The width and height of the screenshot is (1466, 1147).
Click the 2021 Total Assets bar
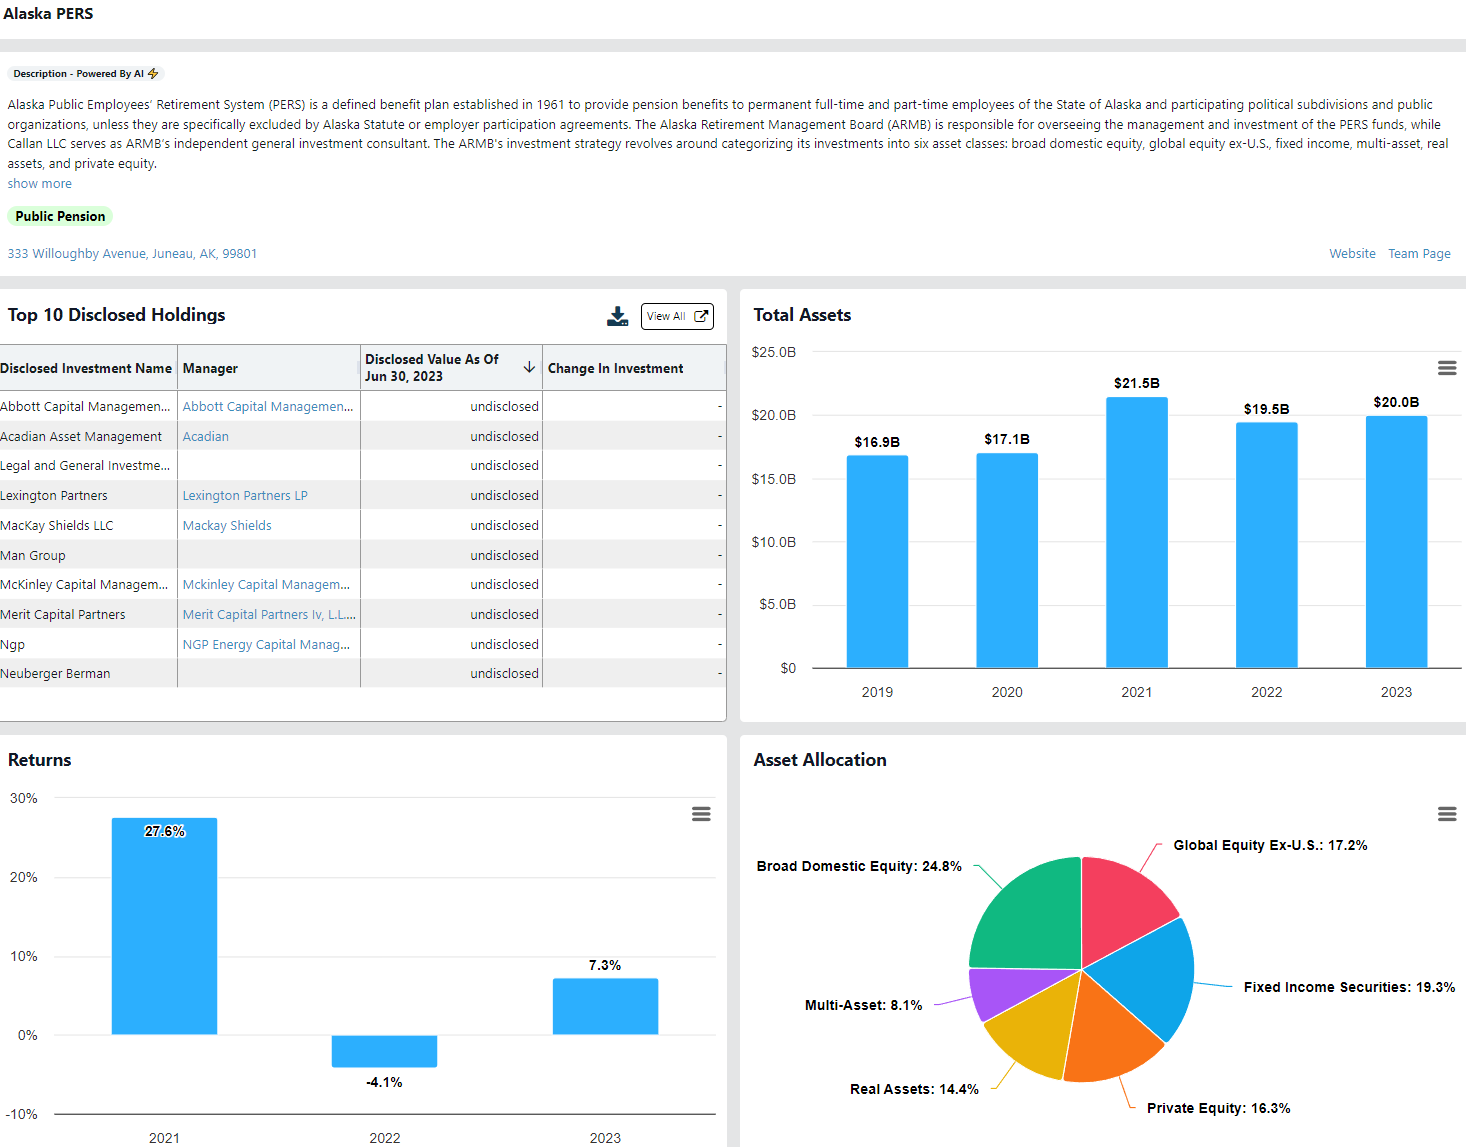tap(1137, 533)
